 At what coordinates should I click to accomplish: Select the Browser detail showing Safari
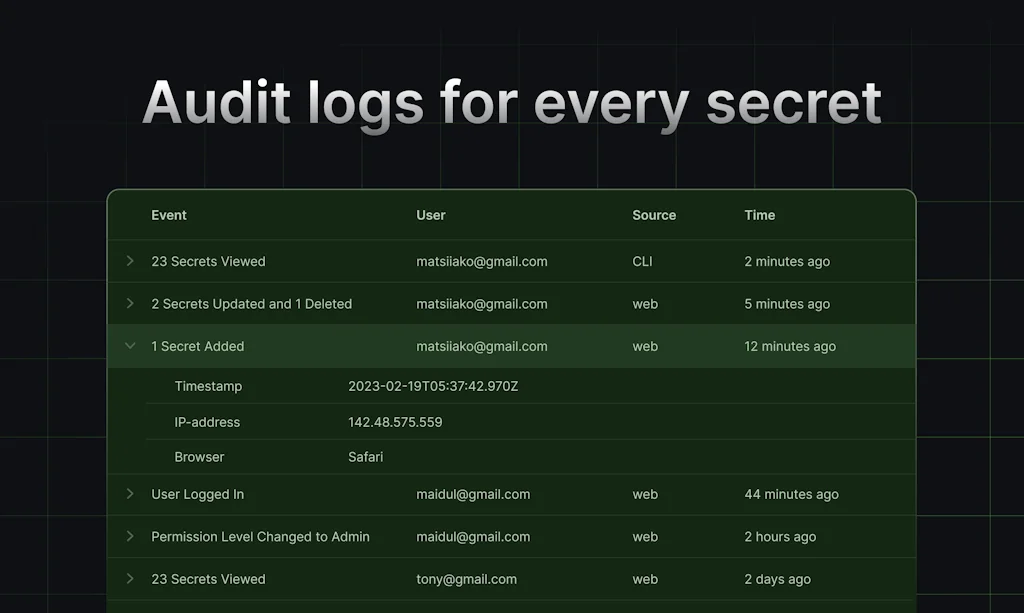tap(365, 457)
